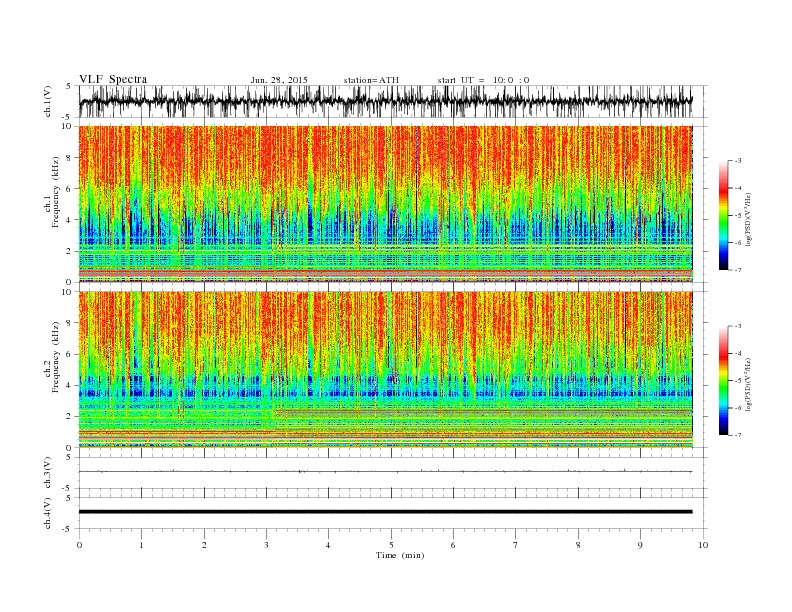This screenshot has width=792, height=612.
Task: Click time axis tick label "0"
Action: 79,545
